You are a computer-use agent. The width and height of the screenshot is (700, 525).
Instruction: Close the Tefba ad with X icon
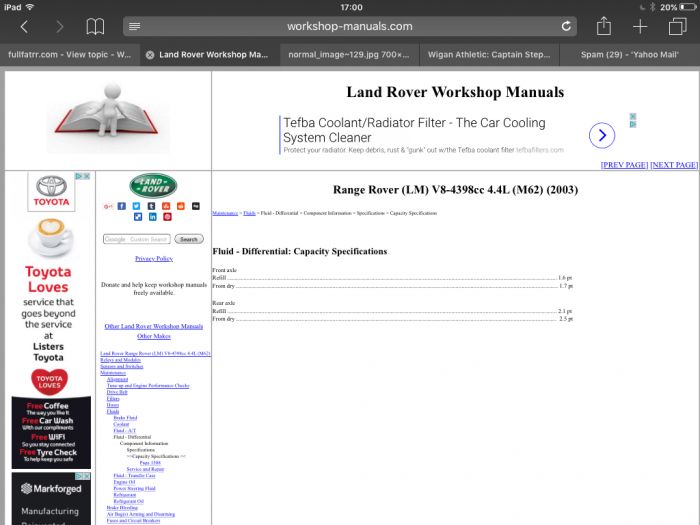click(633, 117)
